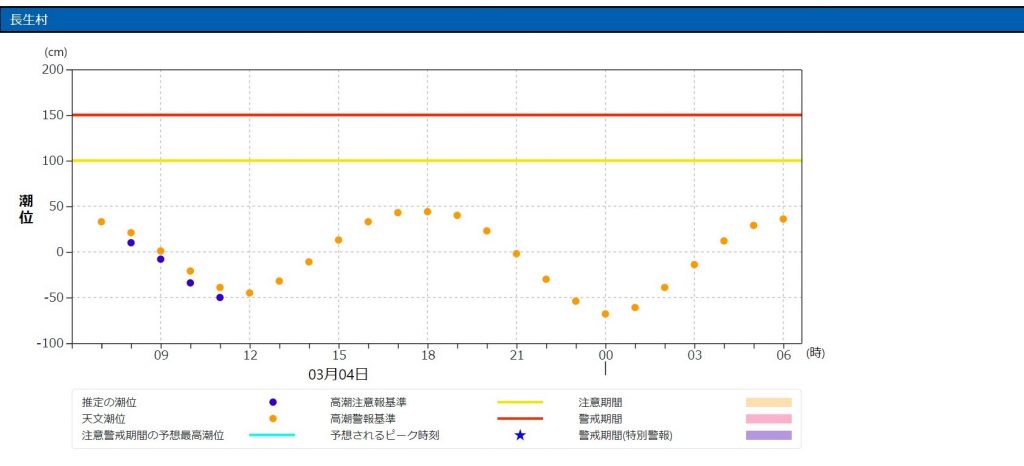Click the 注意警戒期間の予想最高潮位 legend label
The image size is (1024, 466).
pyautogui.click(x=153, y=435)
